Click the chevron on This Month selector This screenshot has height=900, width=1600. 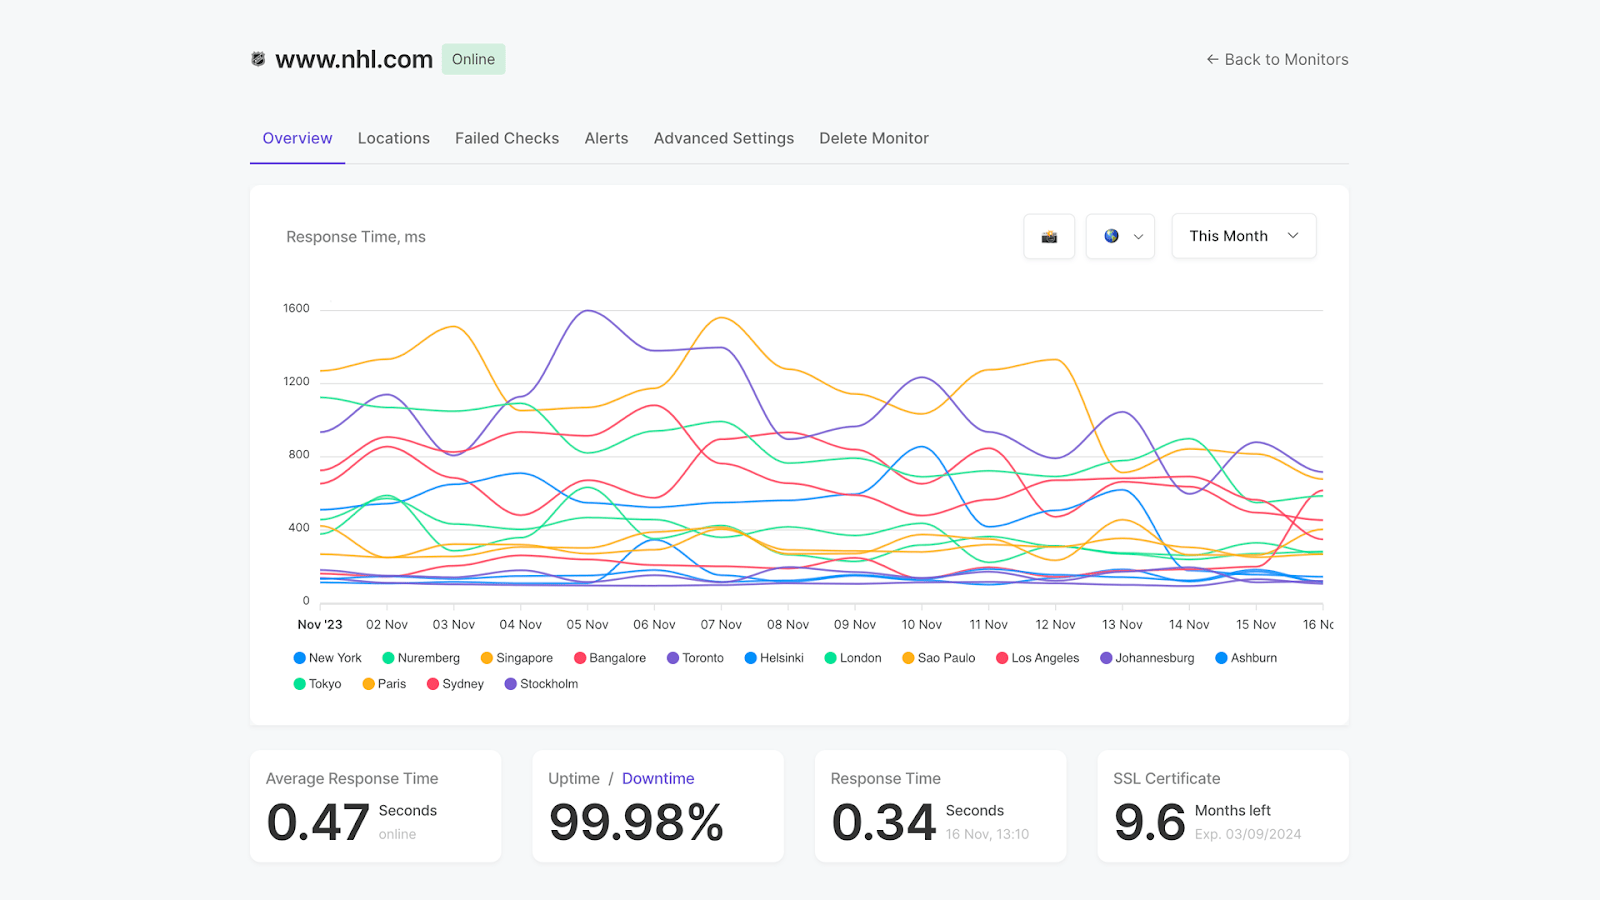[1293, 237]
